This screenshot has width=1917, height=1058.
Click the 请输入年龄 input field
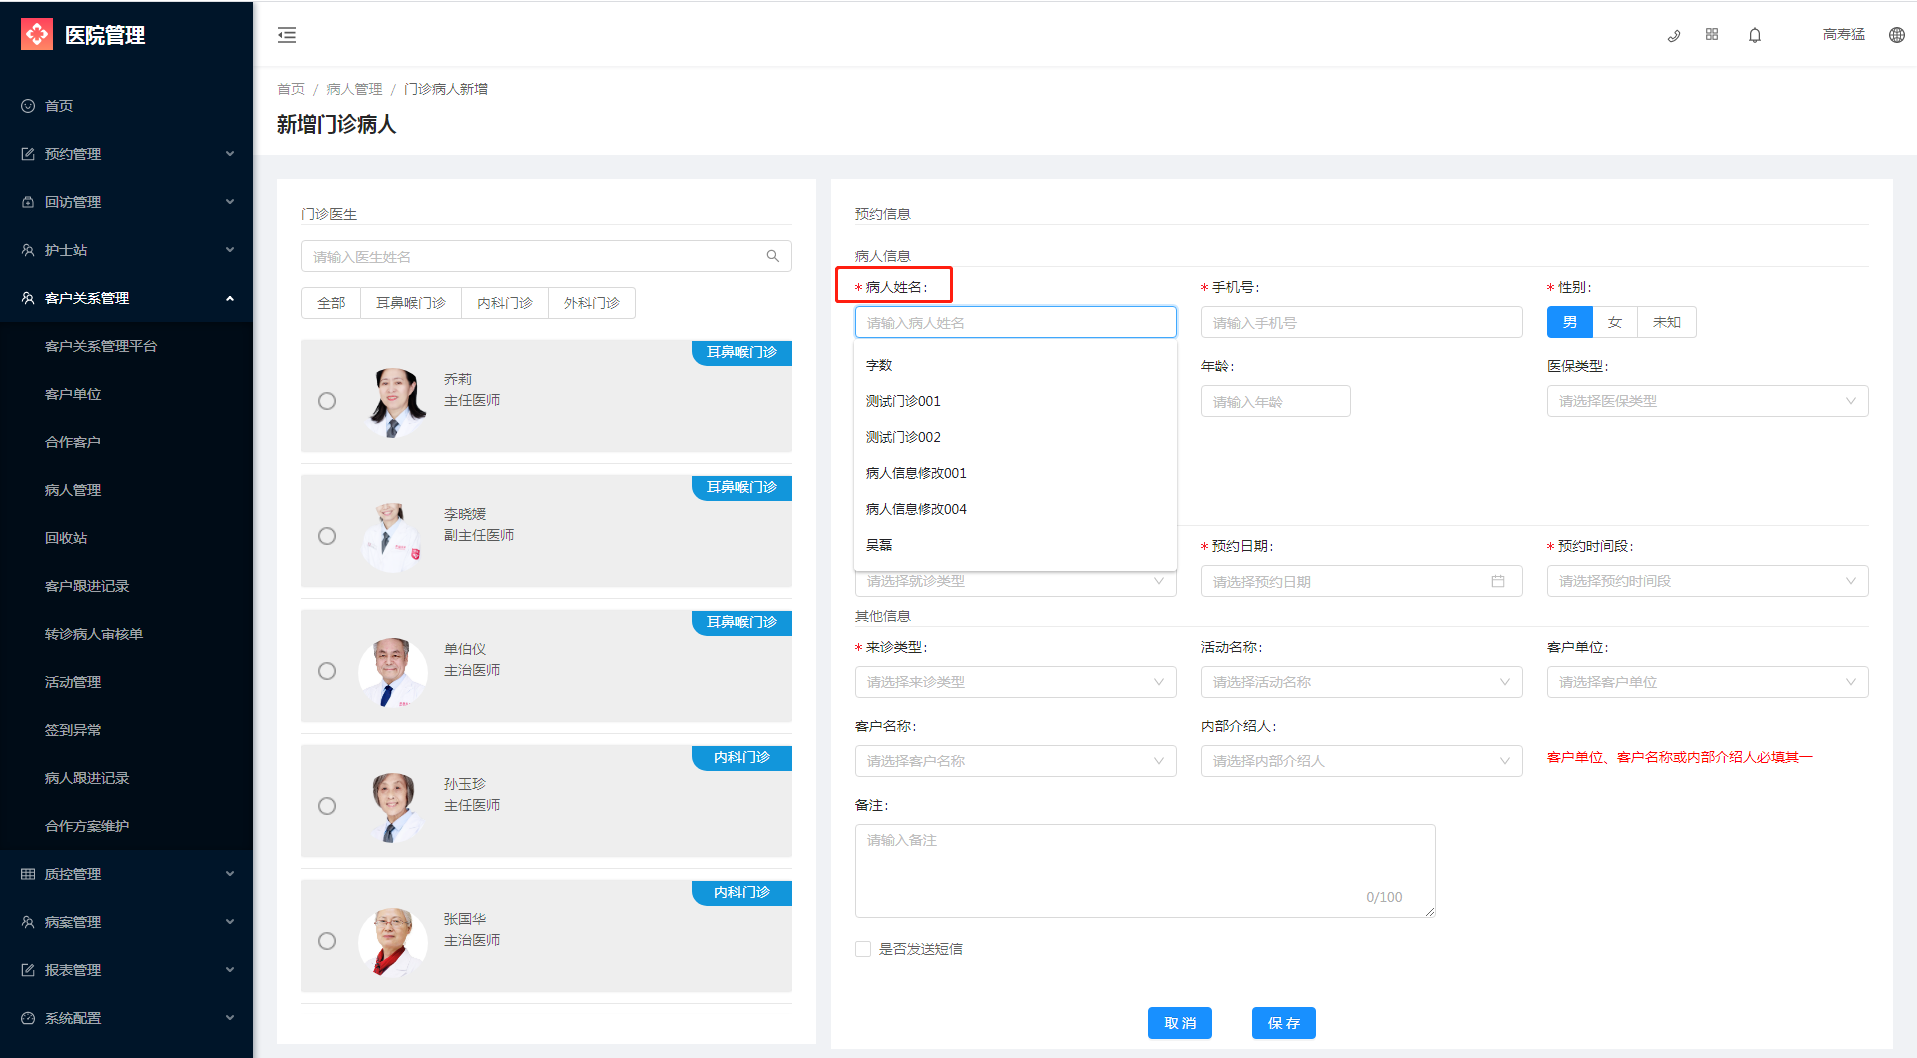1276,401
